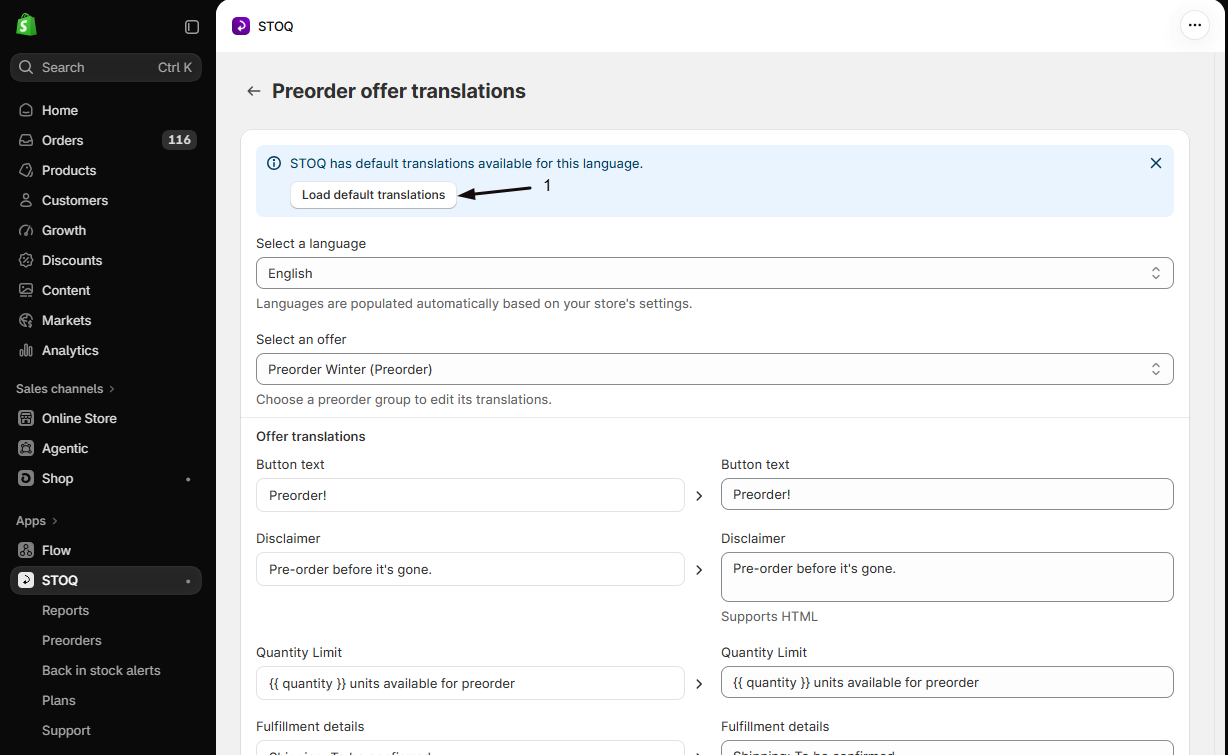Click the Shop channel icon
This screenshot has height=755, width=1228.
(26, 478)
